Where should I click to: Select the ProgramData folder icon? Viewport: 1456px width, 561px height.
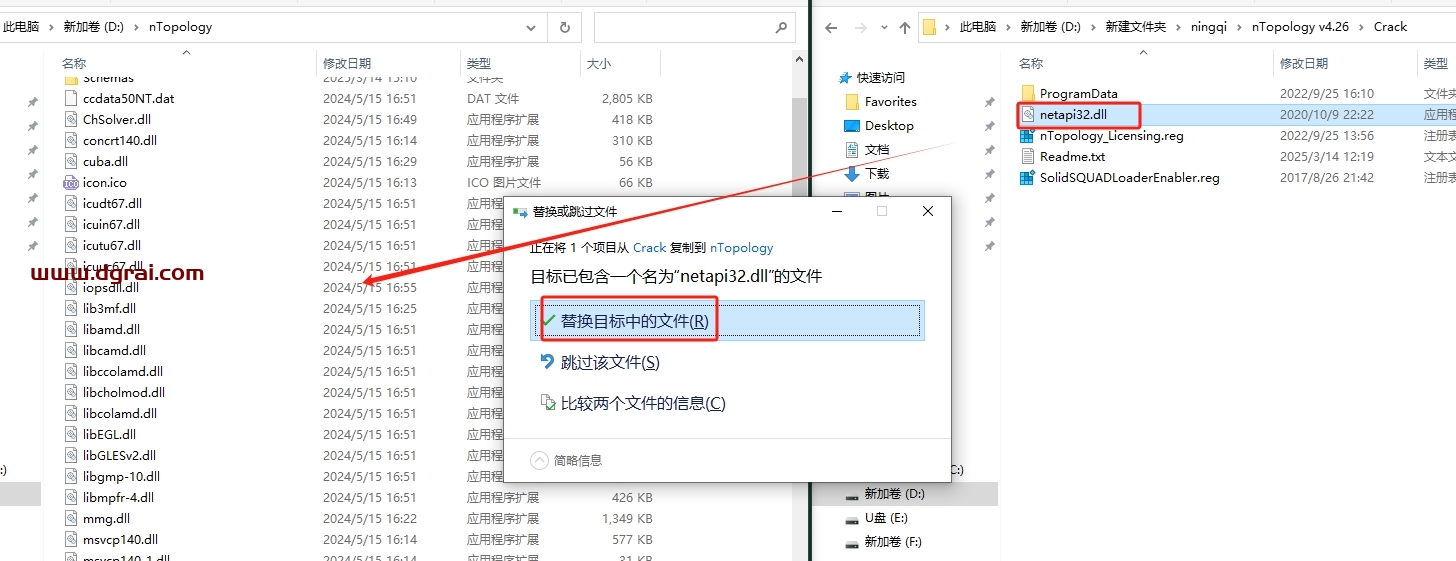coord(1028,93)
